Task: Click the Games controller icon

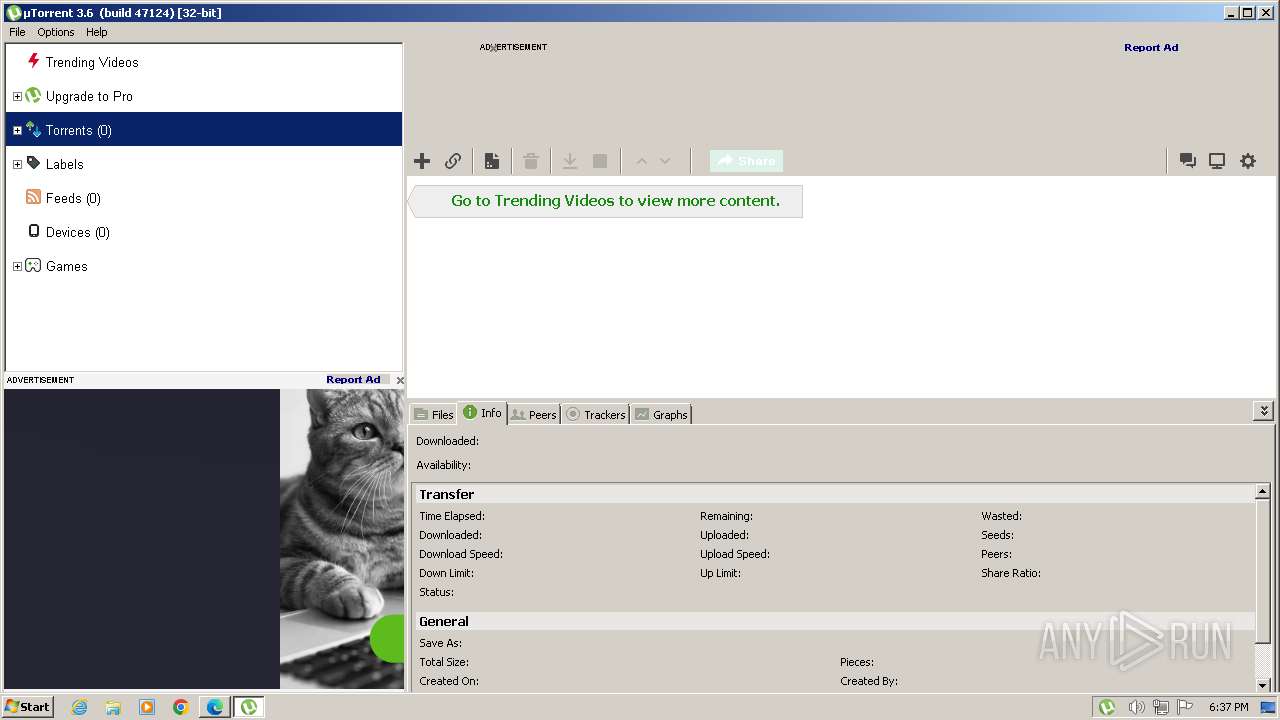Action: pyautogui.click(x=33, y=265)
